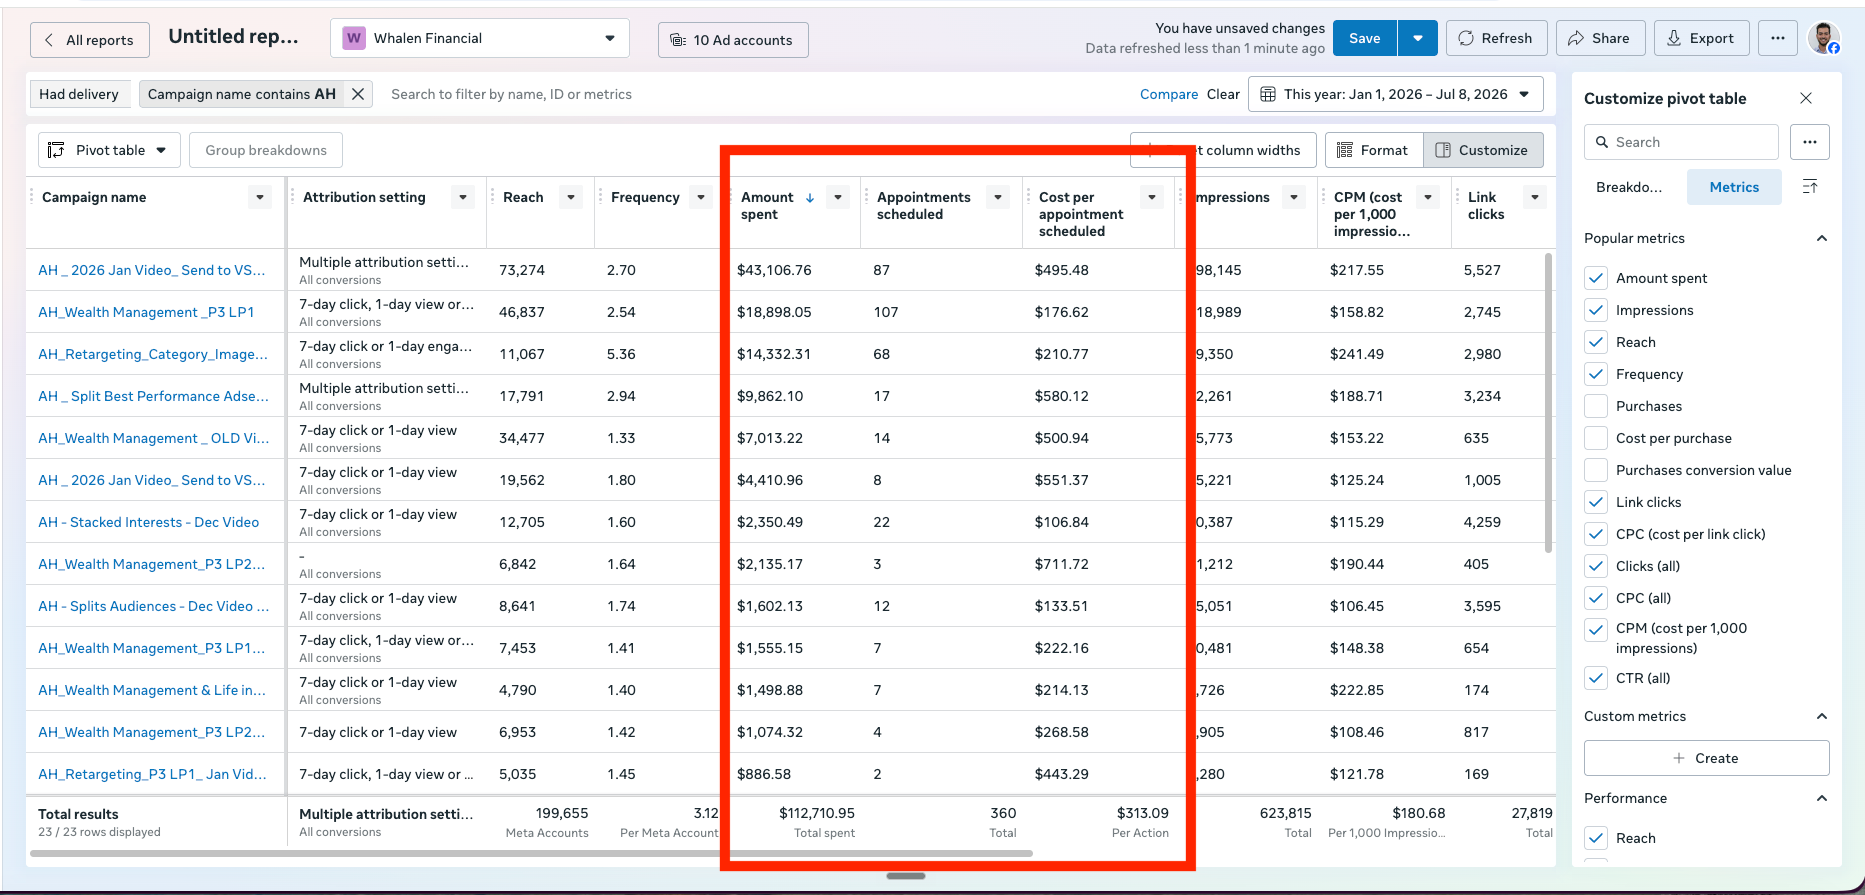Save the report

(x=1364, y=38)
